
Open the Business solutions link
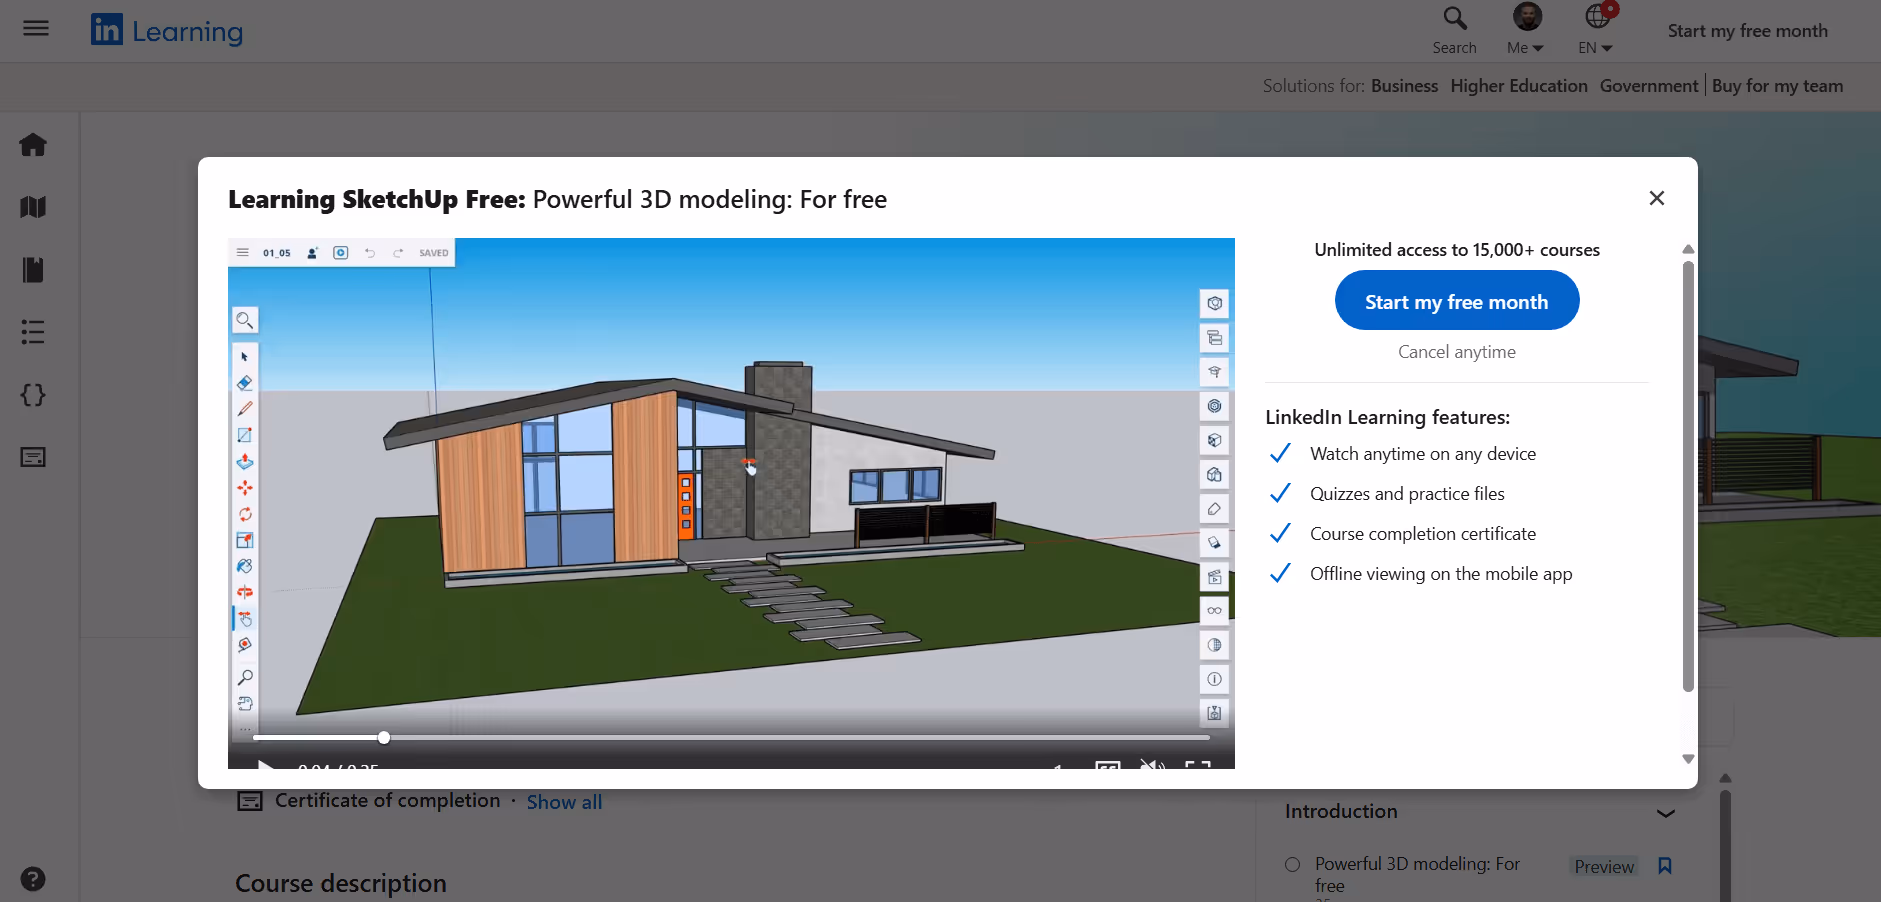click(x=1404, y=86)
